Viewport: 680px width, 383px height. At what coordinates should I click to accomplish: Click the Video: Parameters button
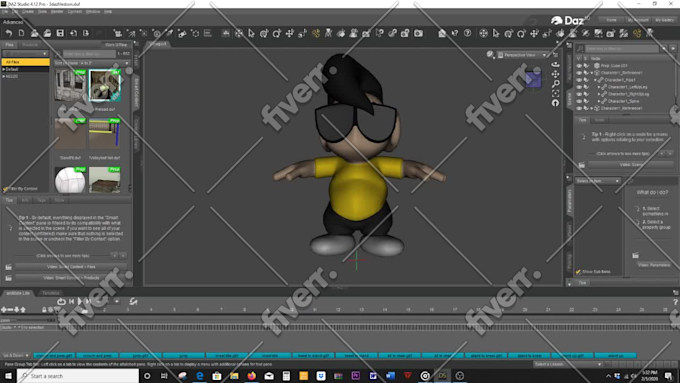click(x=654, y=265)
